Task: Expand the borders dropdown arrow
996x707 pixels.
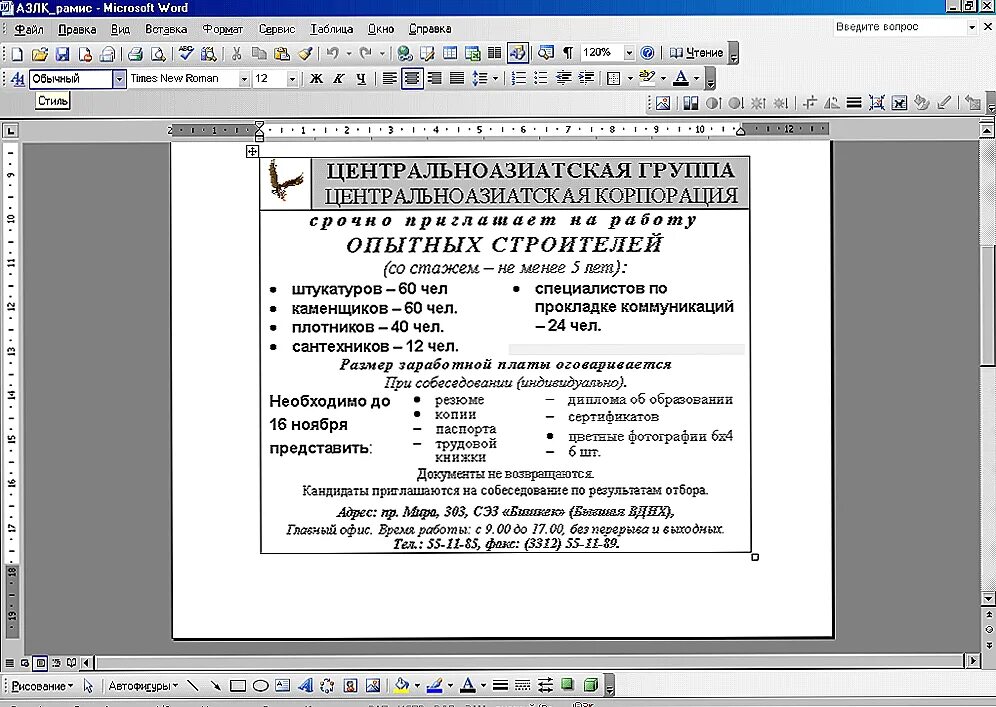Action: (629, 79)
